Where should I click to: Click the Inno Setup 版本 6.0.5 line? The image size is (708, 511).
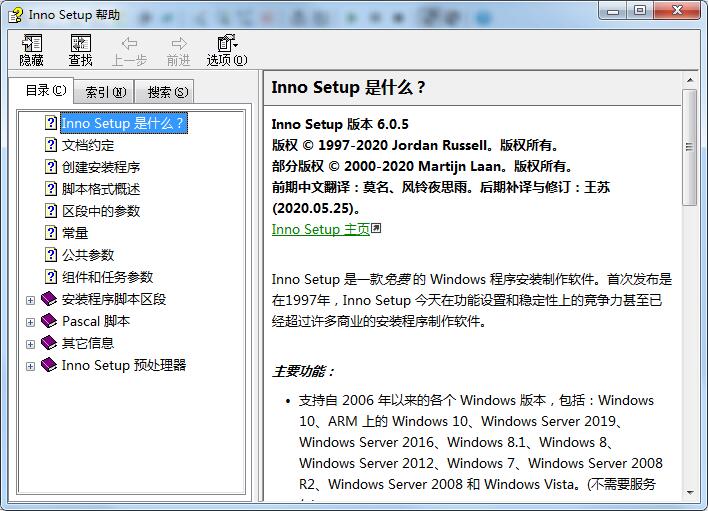340,124
